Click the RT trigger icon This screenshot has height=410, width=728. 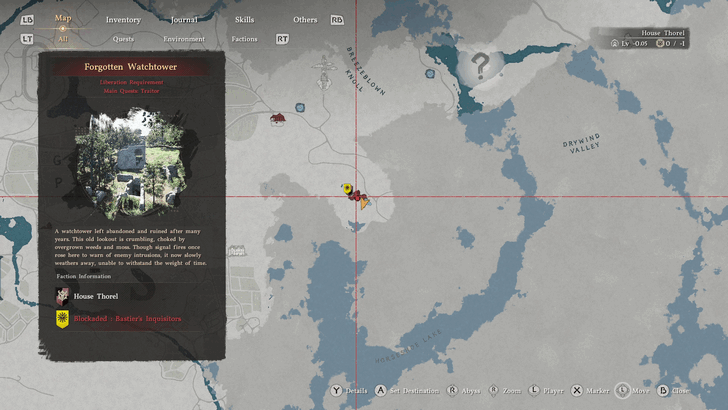[x=282, y=39]
